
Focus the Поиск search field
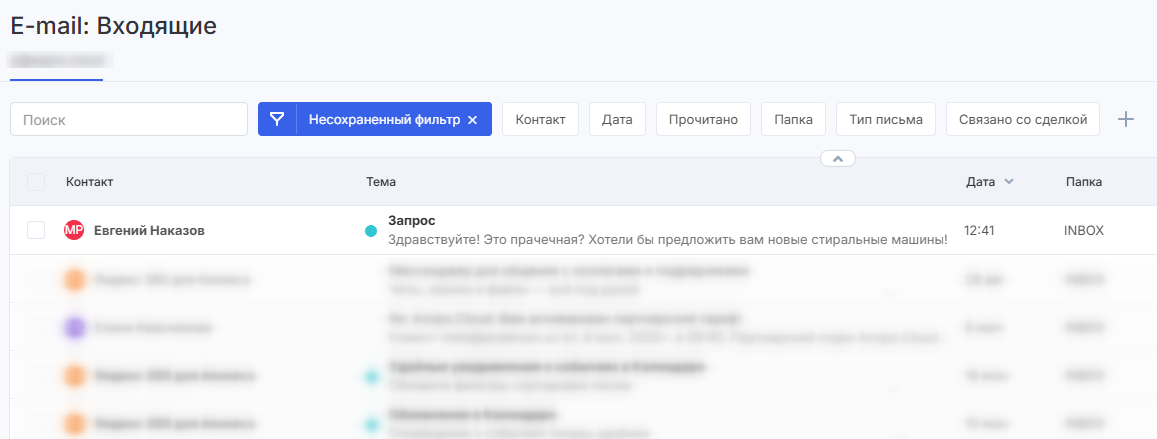[x=129, y=119]
